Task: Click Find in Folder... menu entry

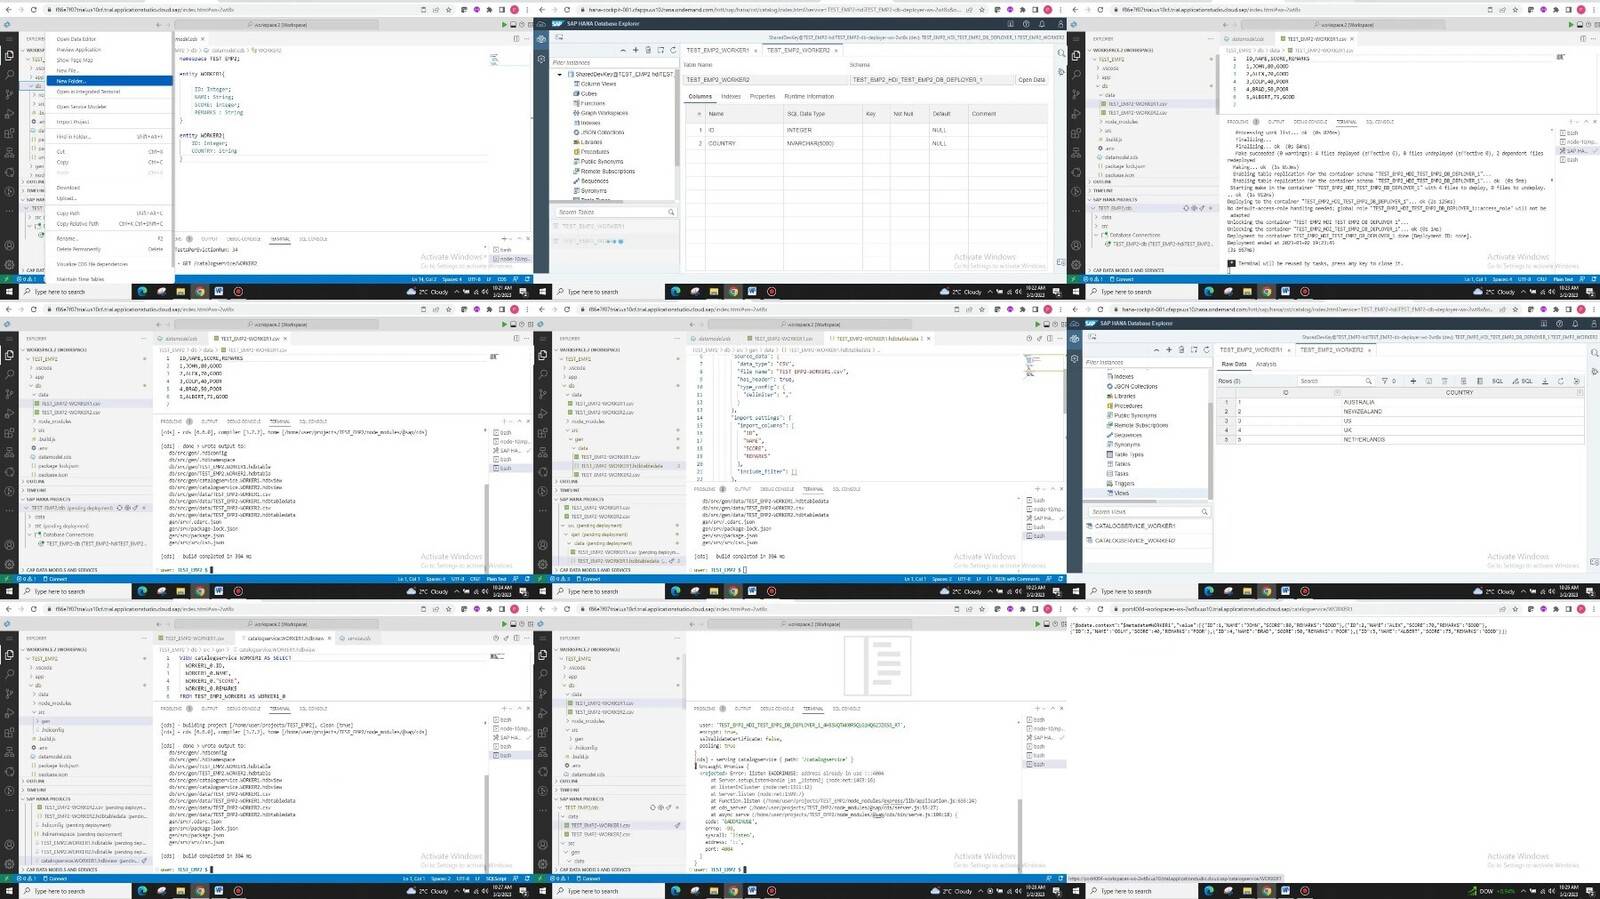Action: pyautogui.click(x=108, y=136)
